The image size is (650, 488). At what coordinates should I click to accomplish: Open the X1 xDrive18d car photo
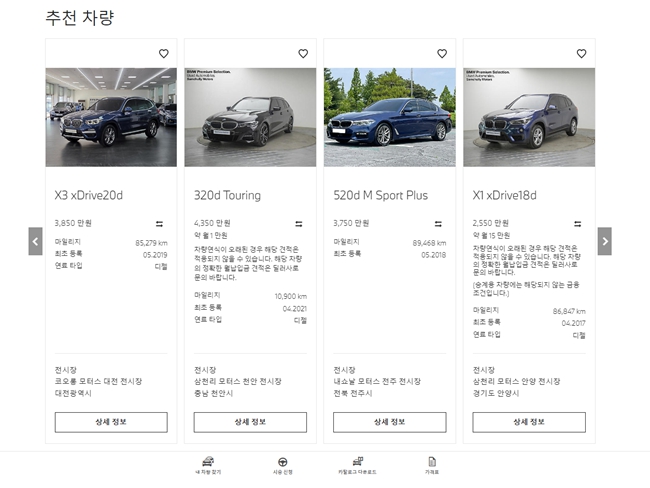tap(529, 117)
